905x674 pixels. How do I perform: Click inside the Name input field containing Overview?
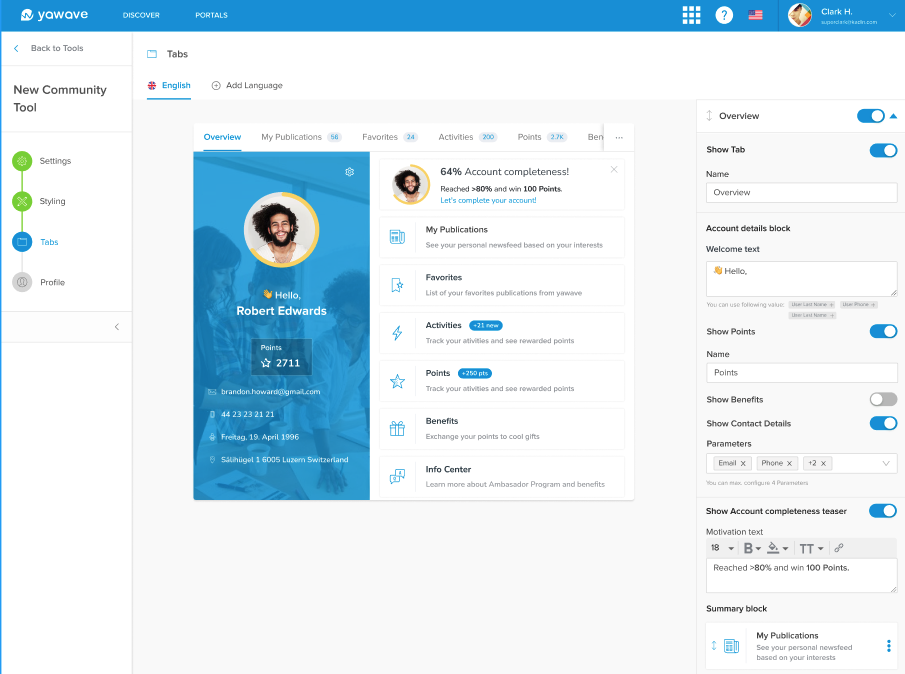800,193
